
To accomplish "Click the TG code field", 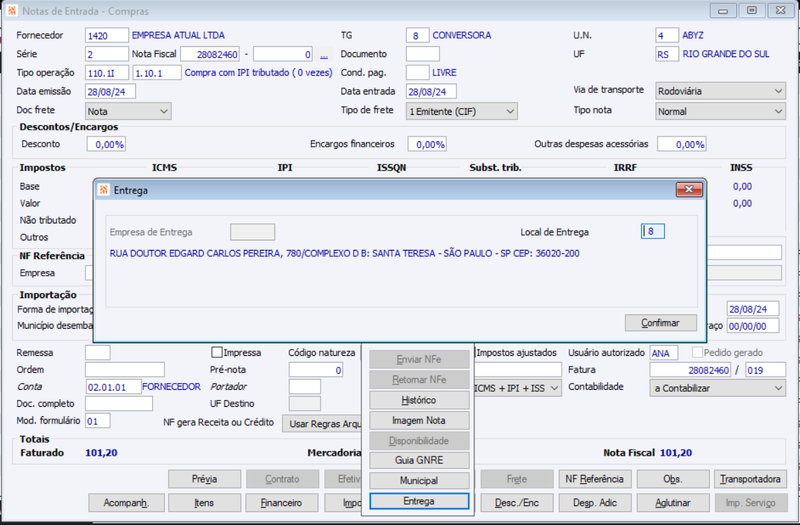I will point(417,35).
